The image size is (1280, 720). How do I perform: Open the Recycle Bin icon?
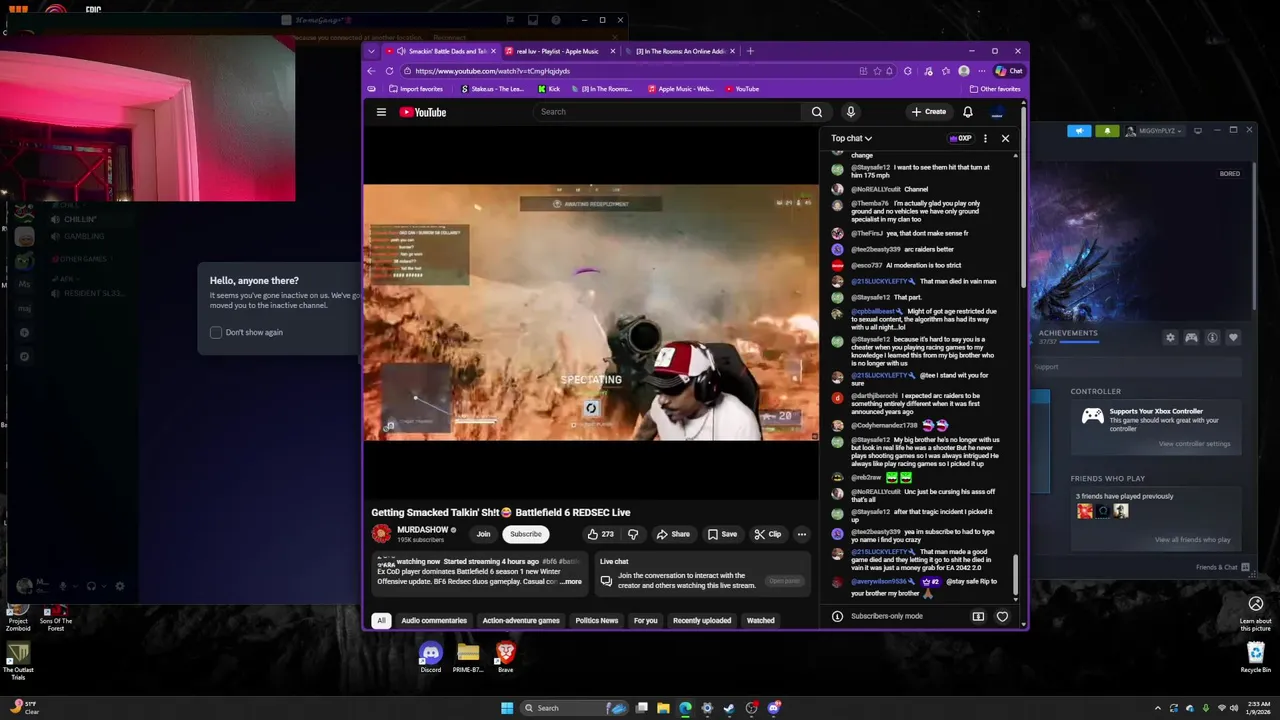[1256, 657]
